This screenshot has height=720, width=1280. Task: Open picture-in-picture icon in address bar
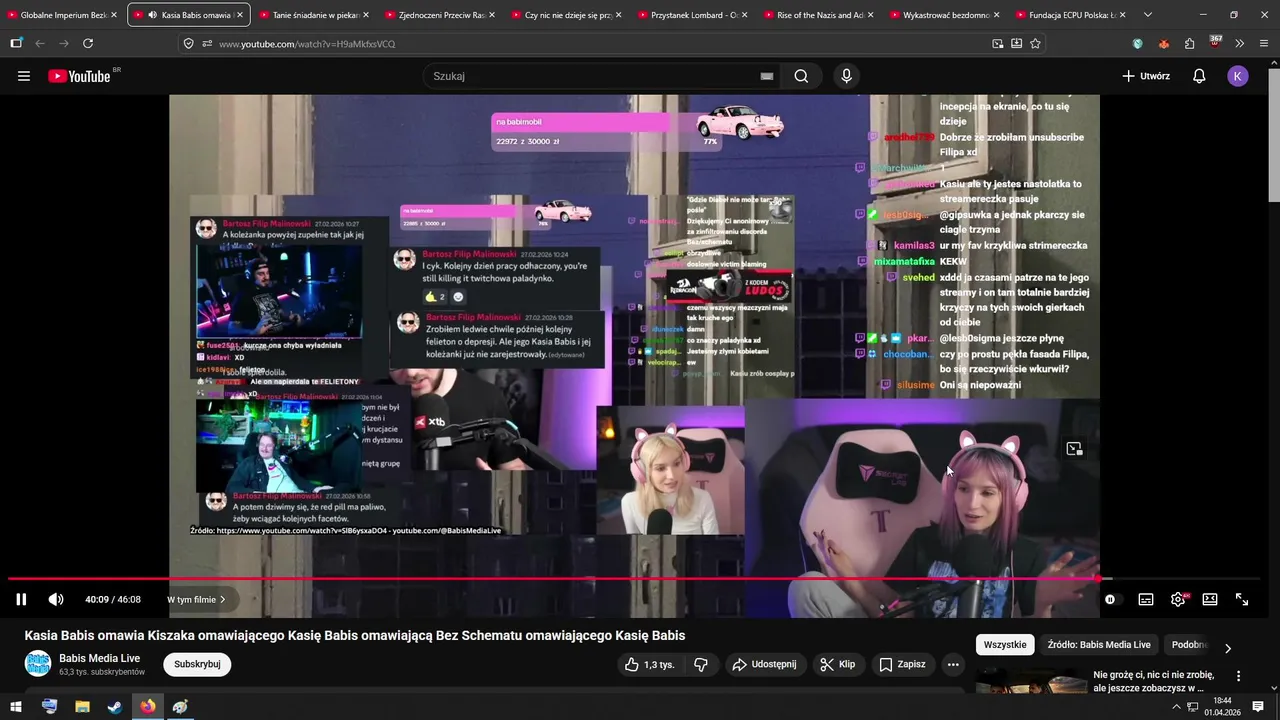point(998,44)
